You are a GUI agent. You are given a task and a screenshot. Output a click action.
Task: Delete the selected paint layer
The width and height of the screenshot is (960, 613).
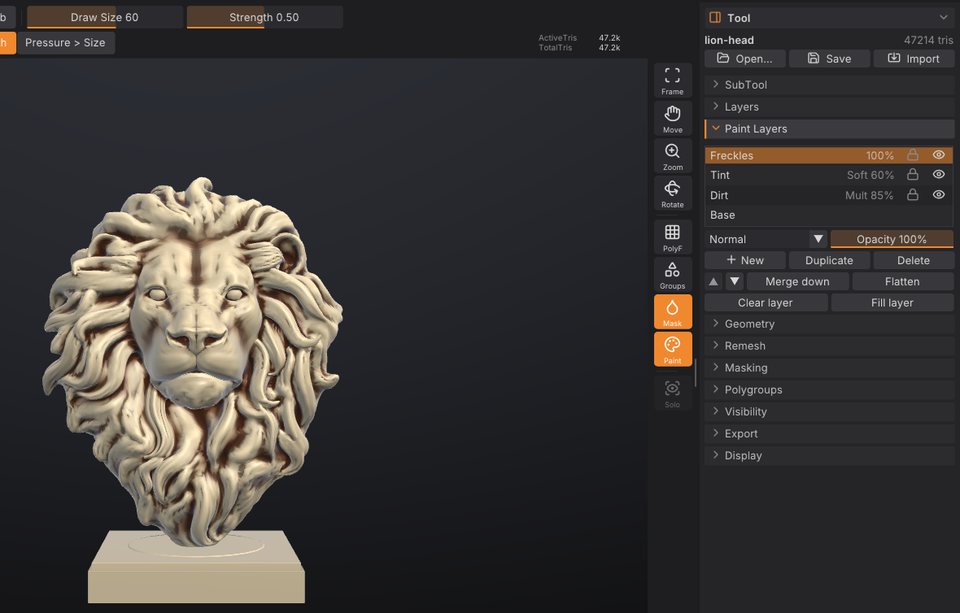[x=913, y=260]
